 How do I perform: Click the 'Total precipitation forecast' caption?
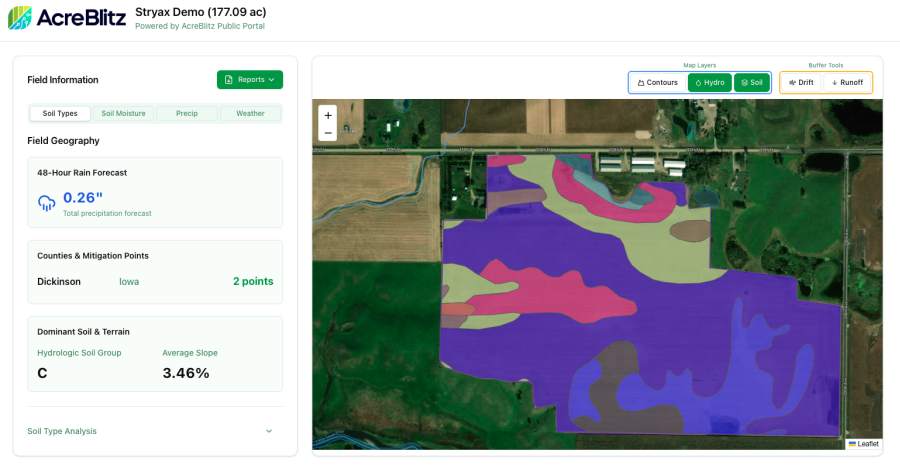click(107, 214)
